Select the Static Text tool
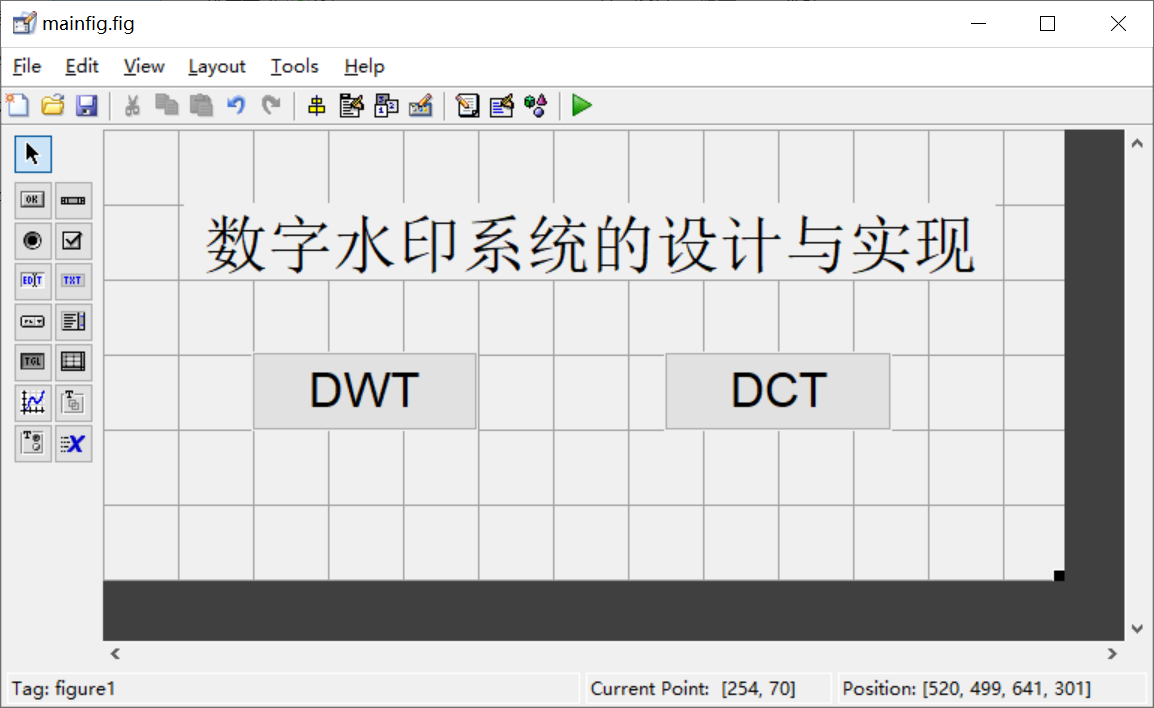Screen dimensions: 1154x708 [72, 281]
